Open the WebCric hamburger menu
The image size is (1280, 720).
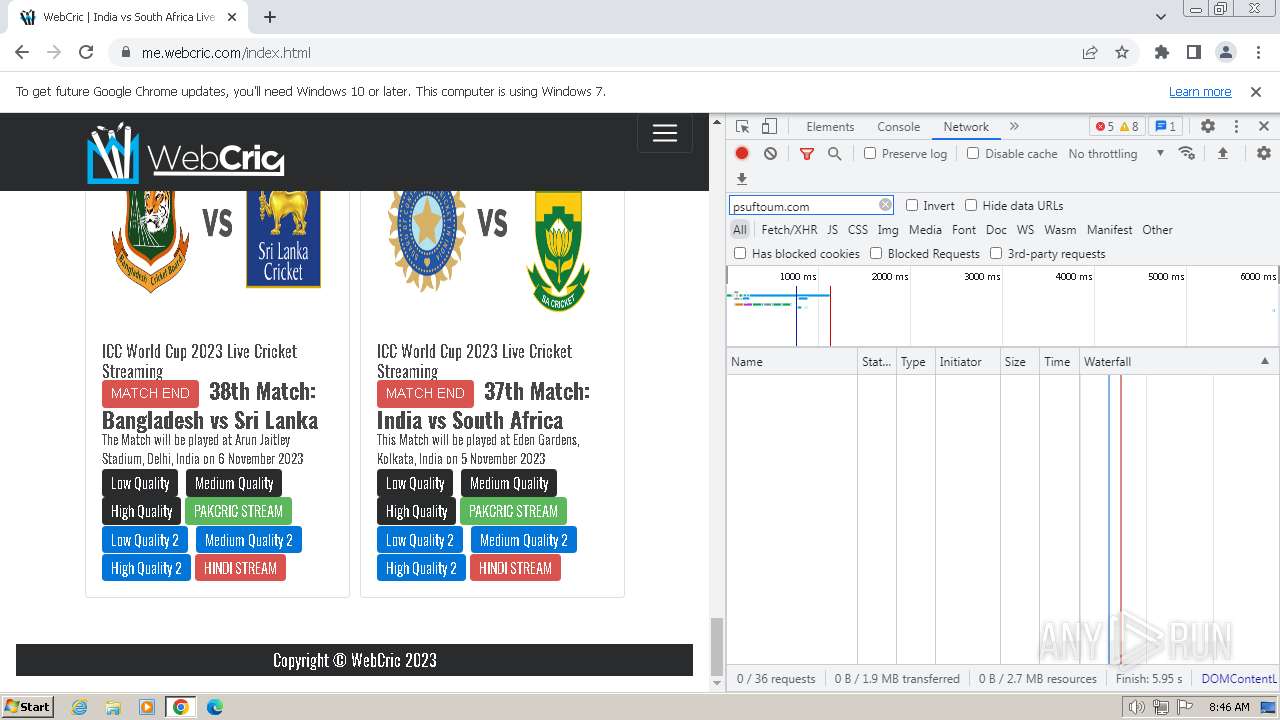pyautogui.click(x=665, y=134)
